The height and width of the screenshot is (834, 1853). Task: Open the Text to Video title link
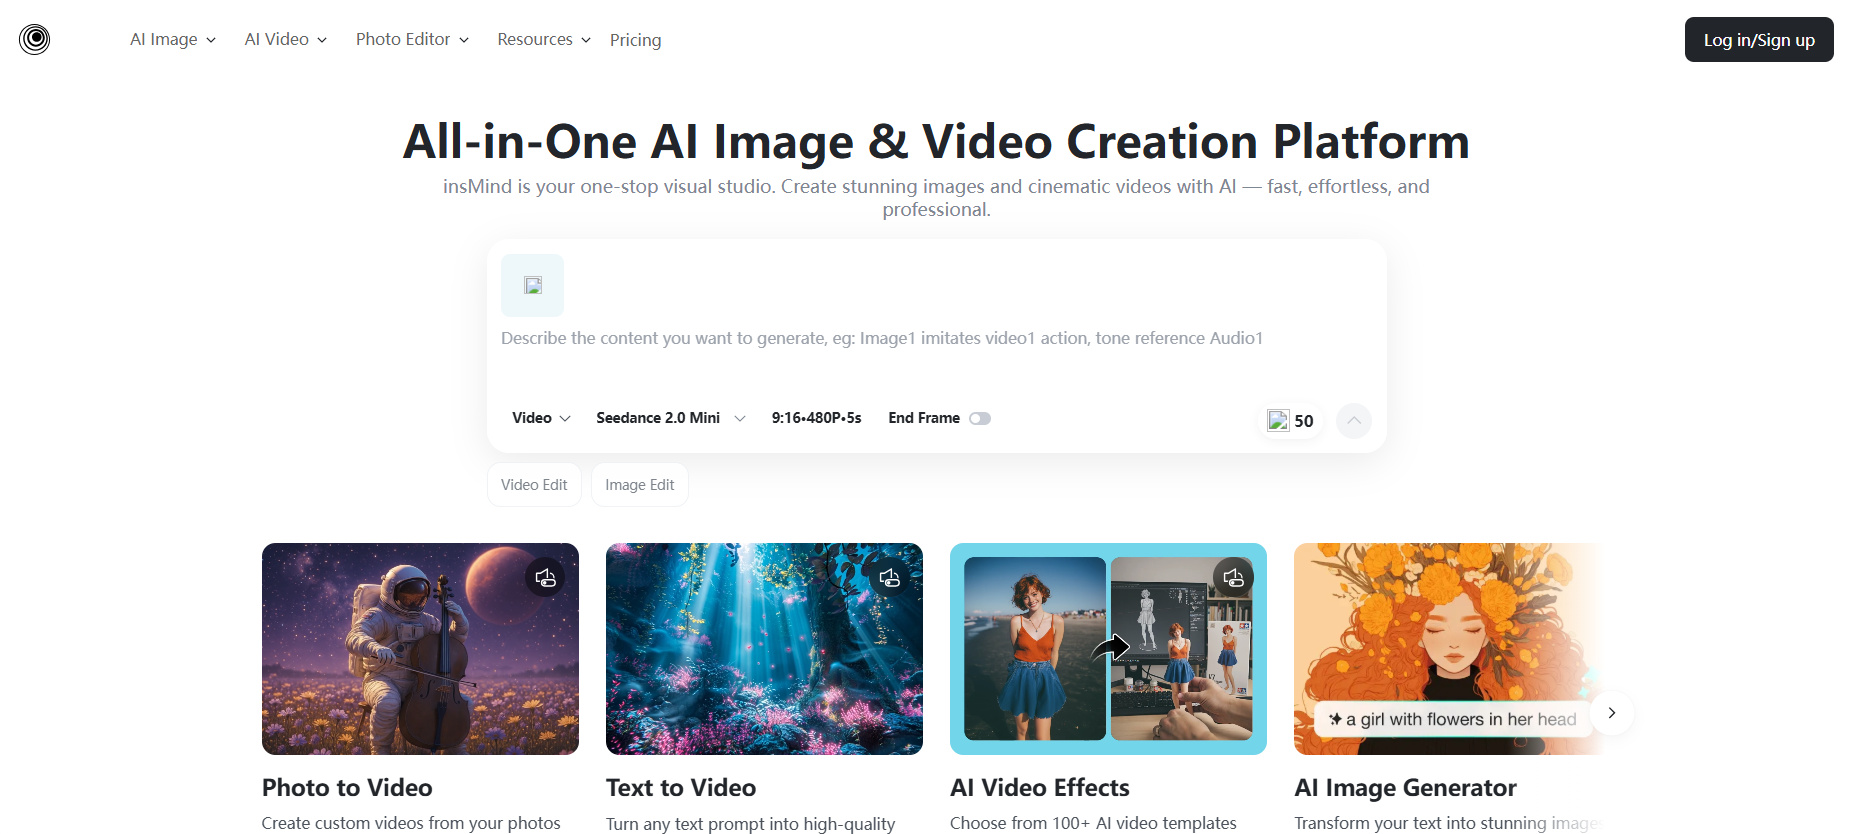681,788
